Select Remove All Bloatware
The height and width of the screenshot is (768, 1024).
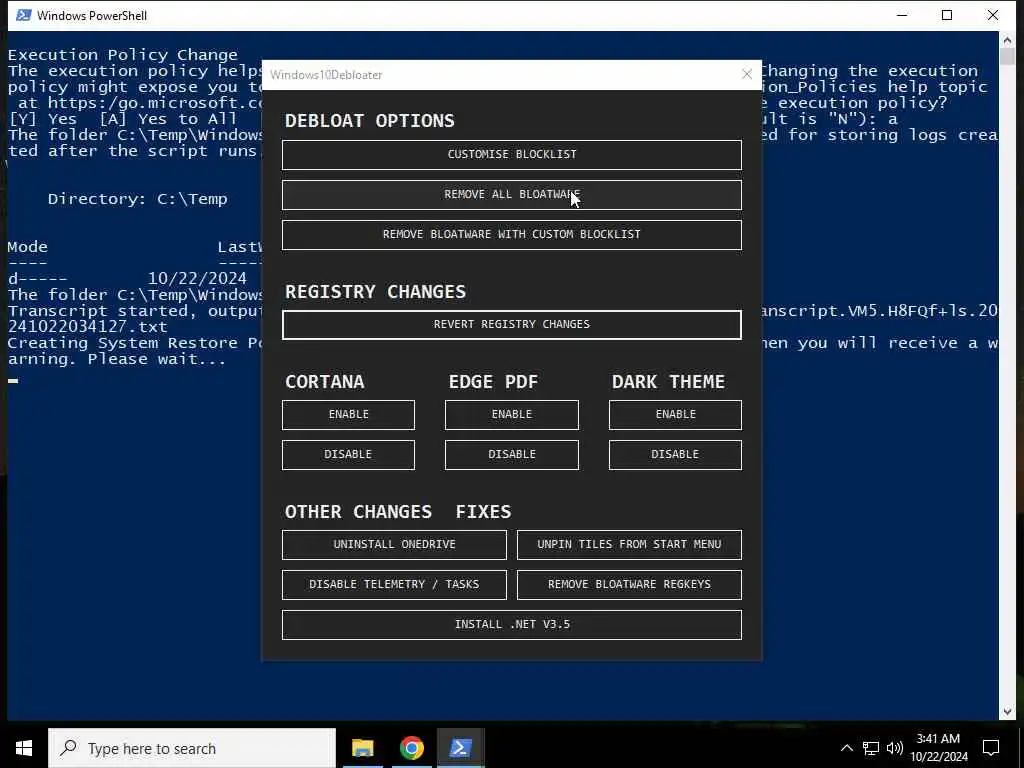point(511,195)
